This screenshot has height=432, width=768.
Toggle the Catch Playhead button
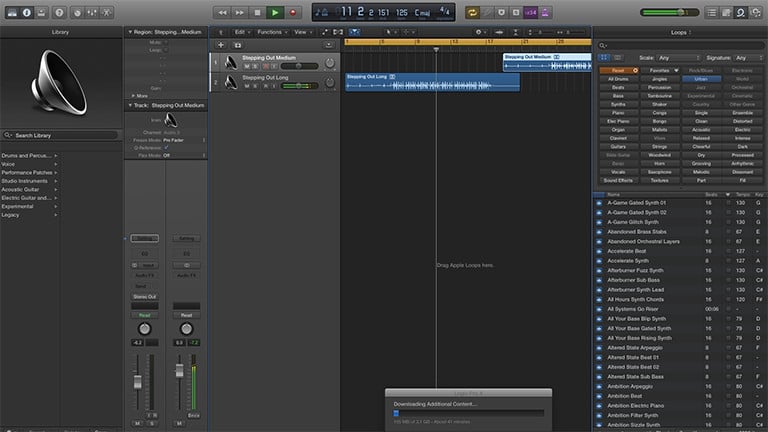(x=355, y=32)
